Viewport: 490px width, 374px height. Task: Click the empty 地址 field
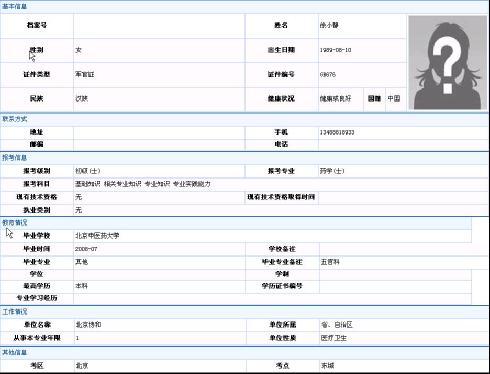159,132
